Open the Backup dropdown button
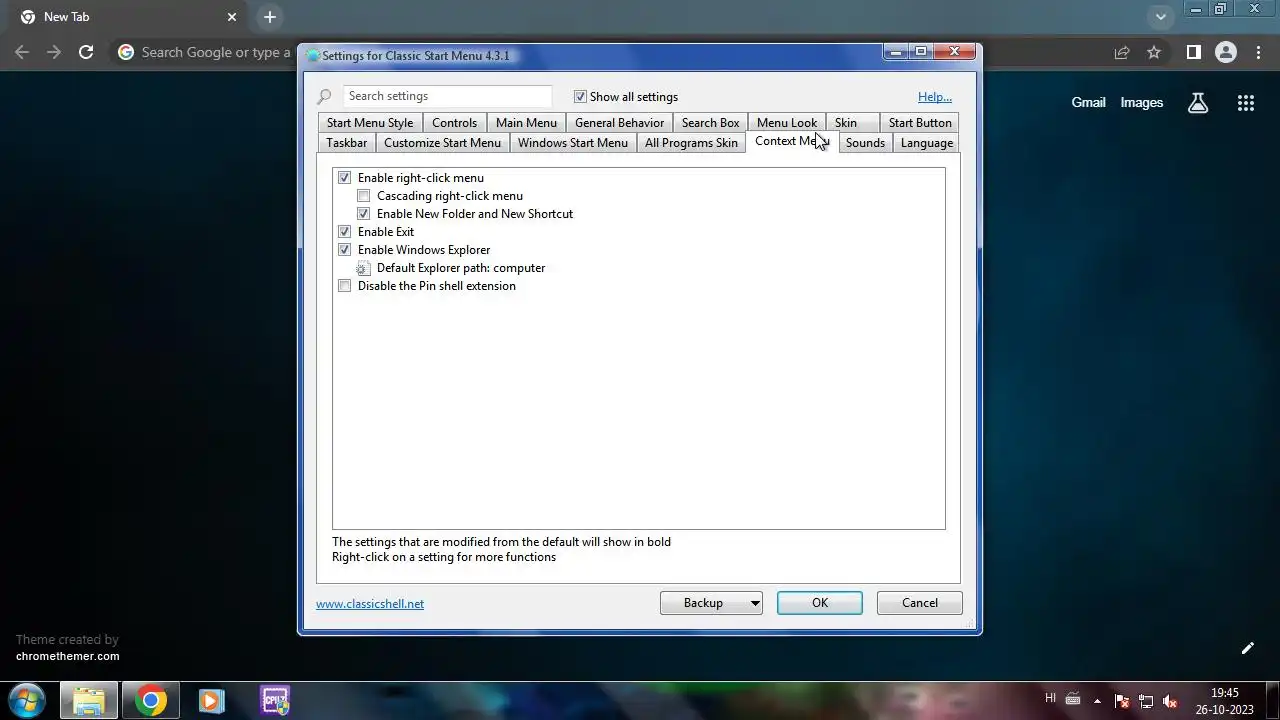The width and height of the screenshot is (1280, 720). (x=711, y=603)
